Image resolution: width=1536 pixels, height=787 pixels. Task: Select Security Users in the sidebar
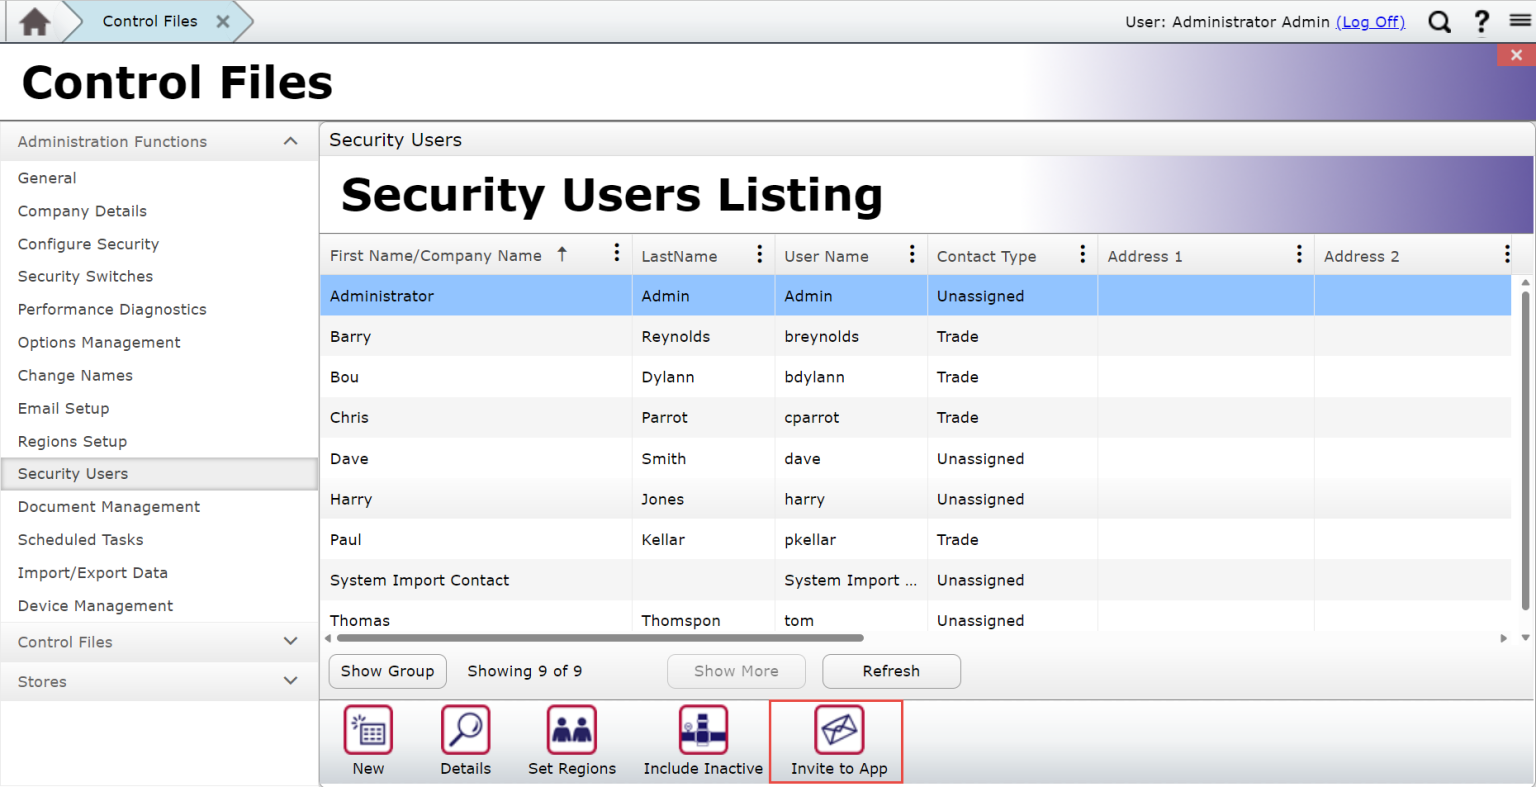click(x=73, y=473)
